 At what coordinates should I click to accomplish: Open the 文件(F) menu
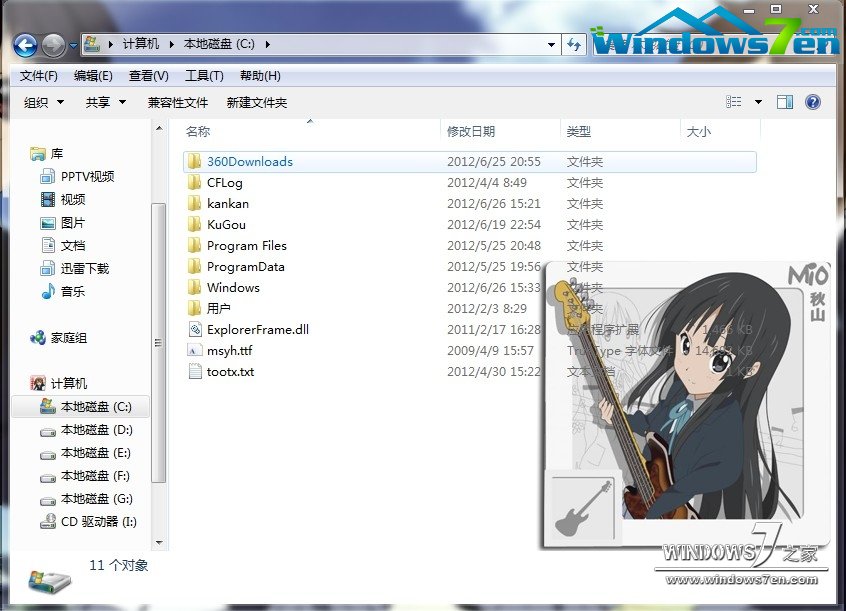coord(39,76)
